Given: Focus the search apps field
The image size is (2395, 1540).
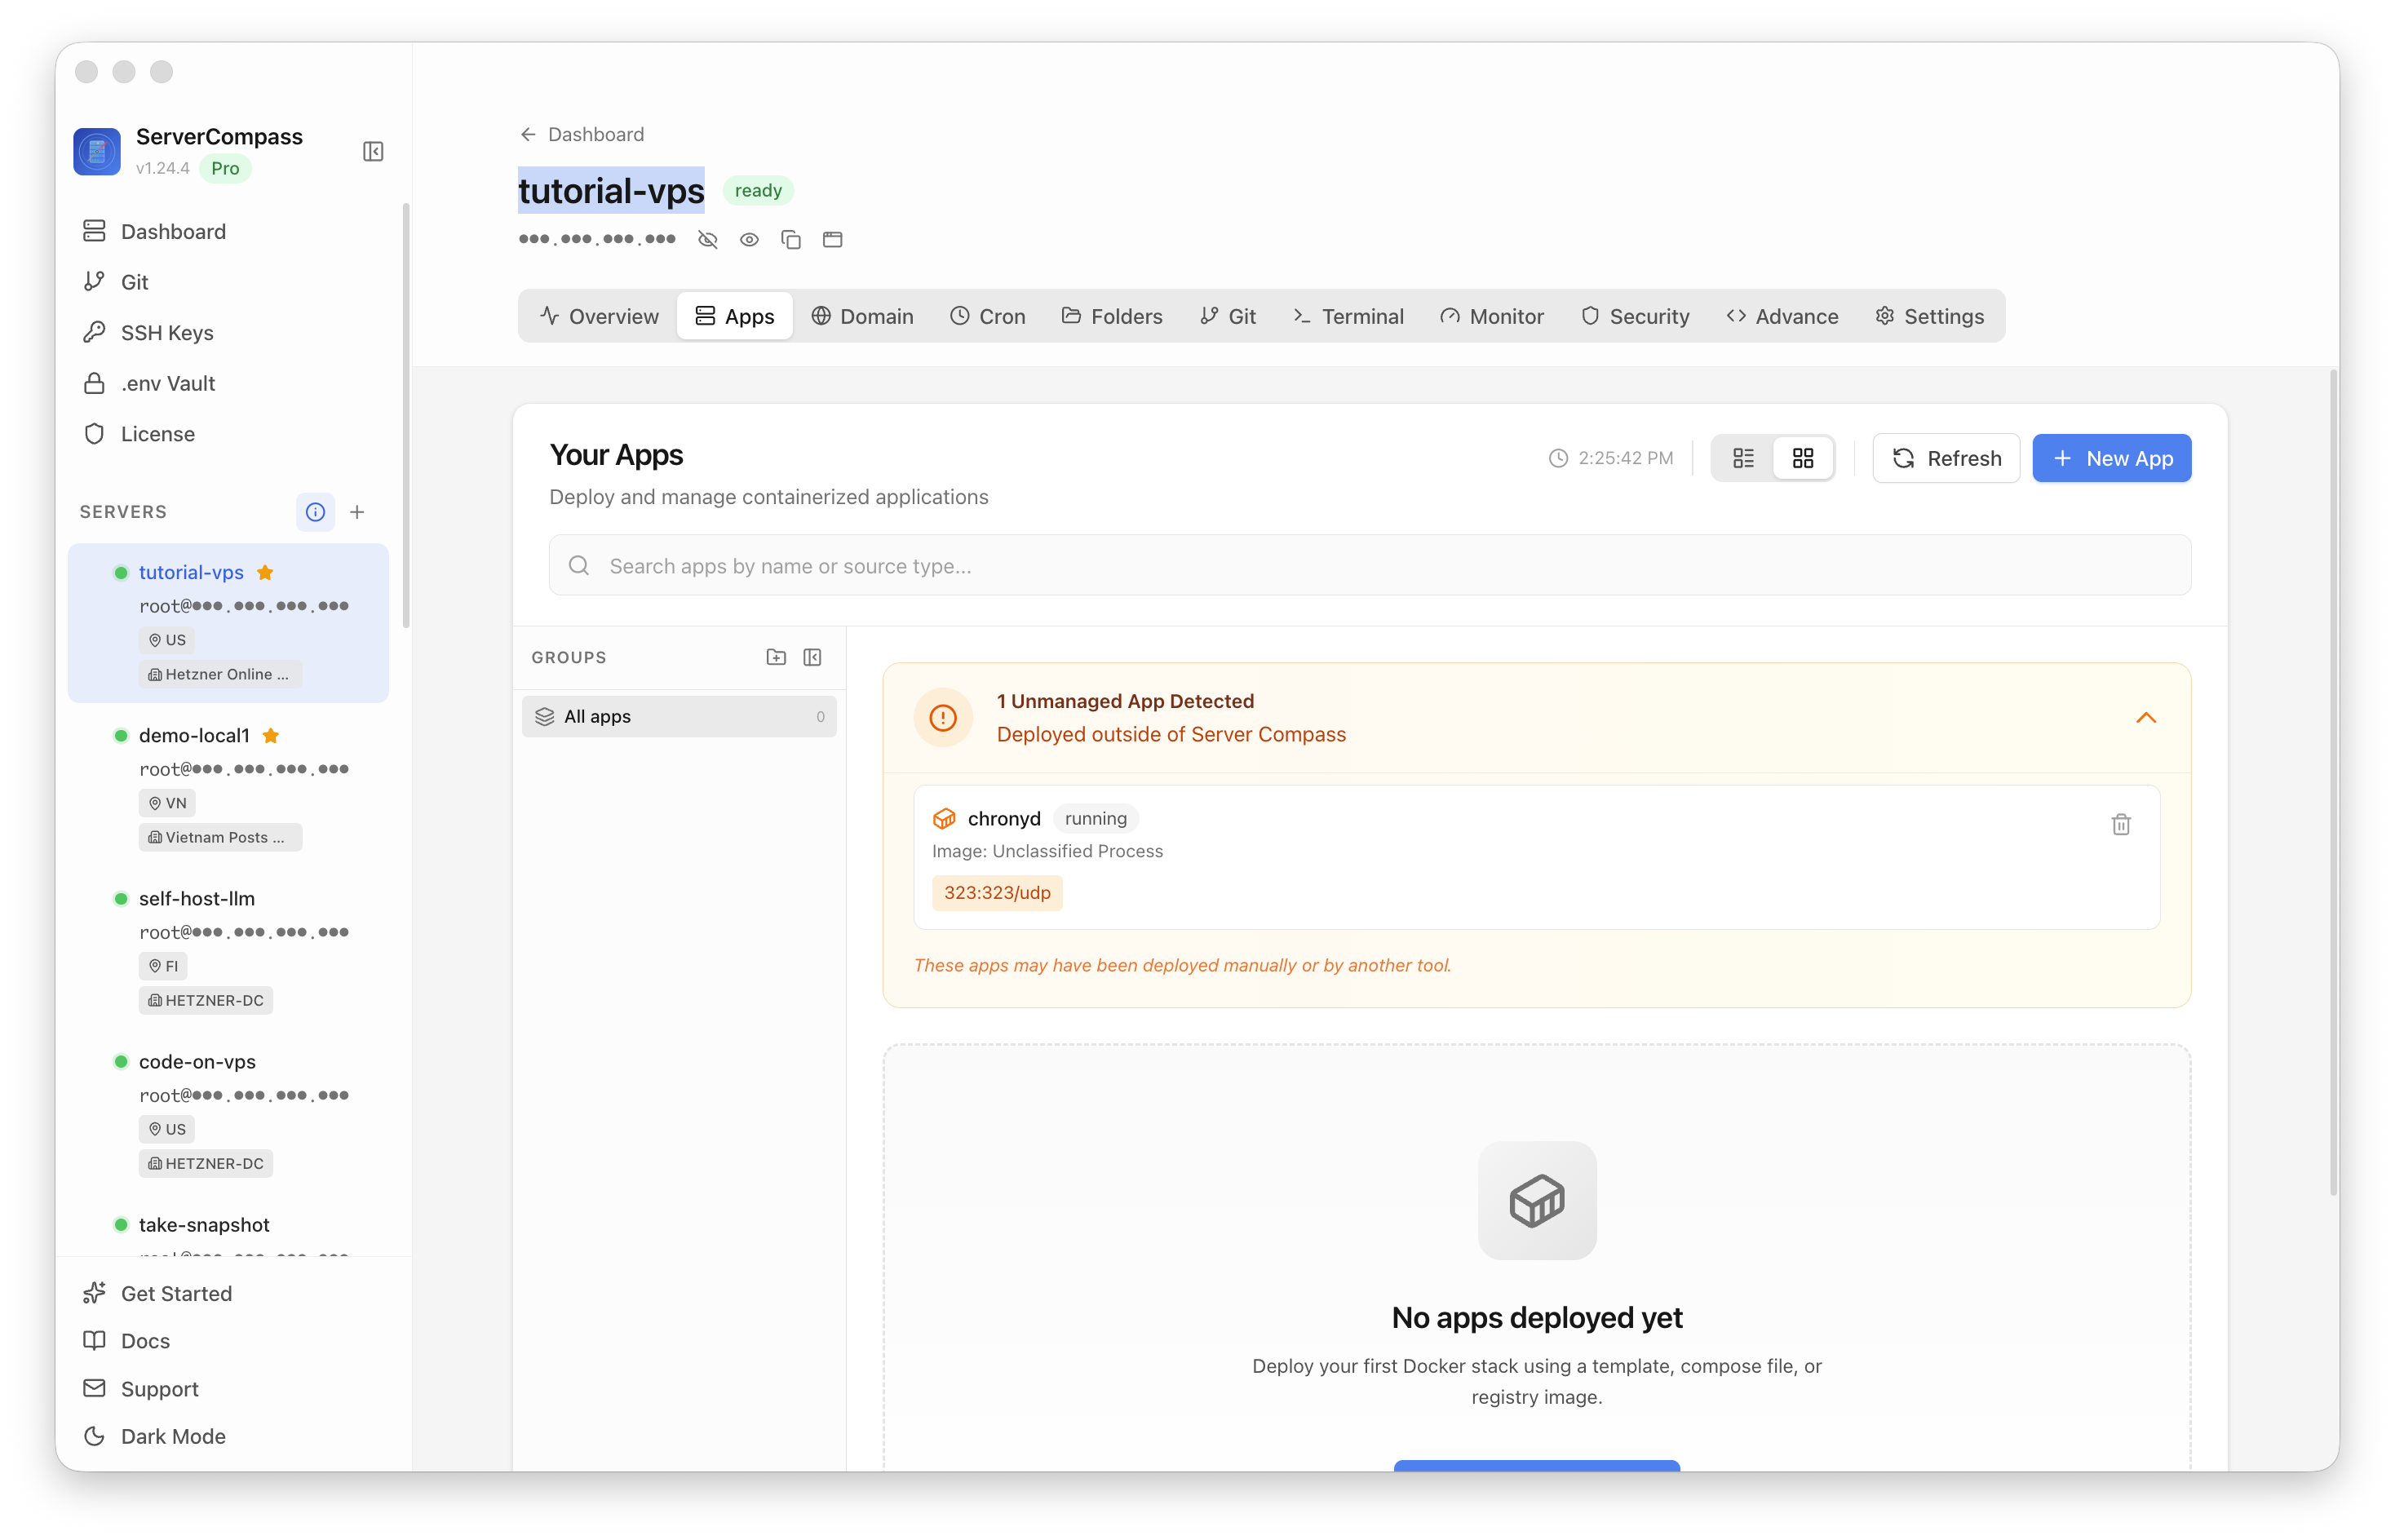Looking at the screenshot, I should point(1370,565).
